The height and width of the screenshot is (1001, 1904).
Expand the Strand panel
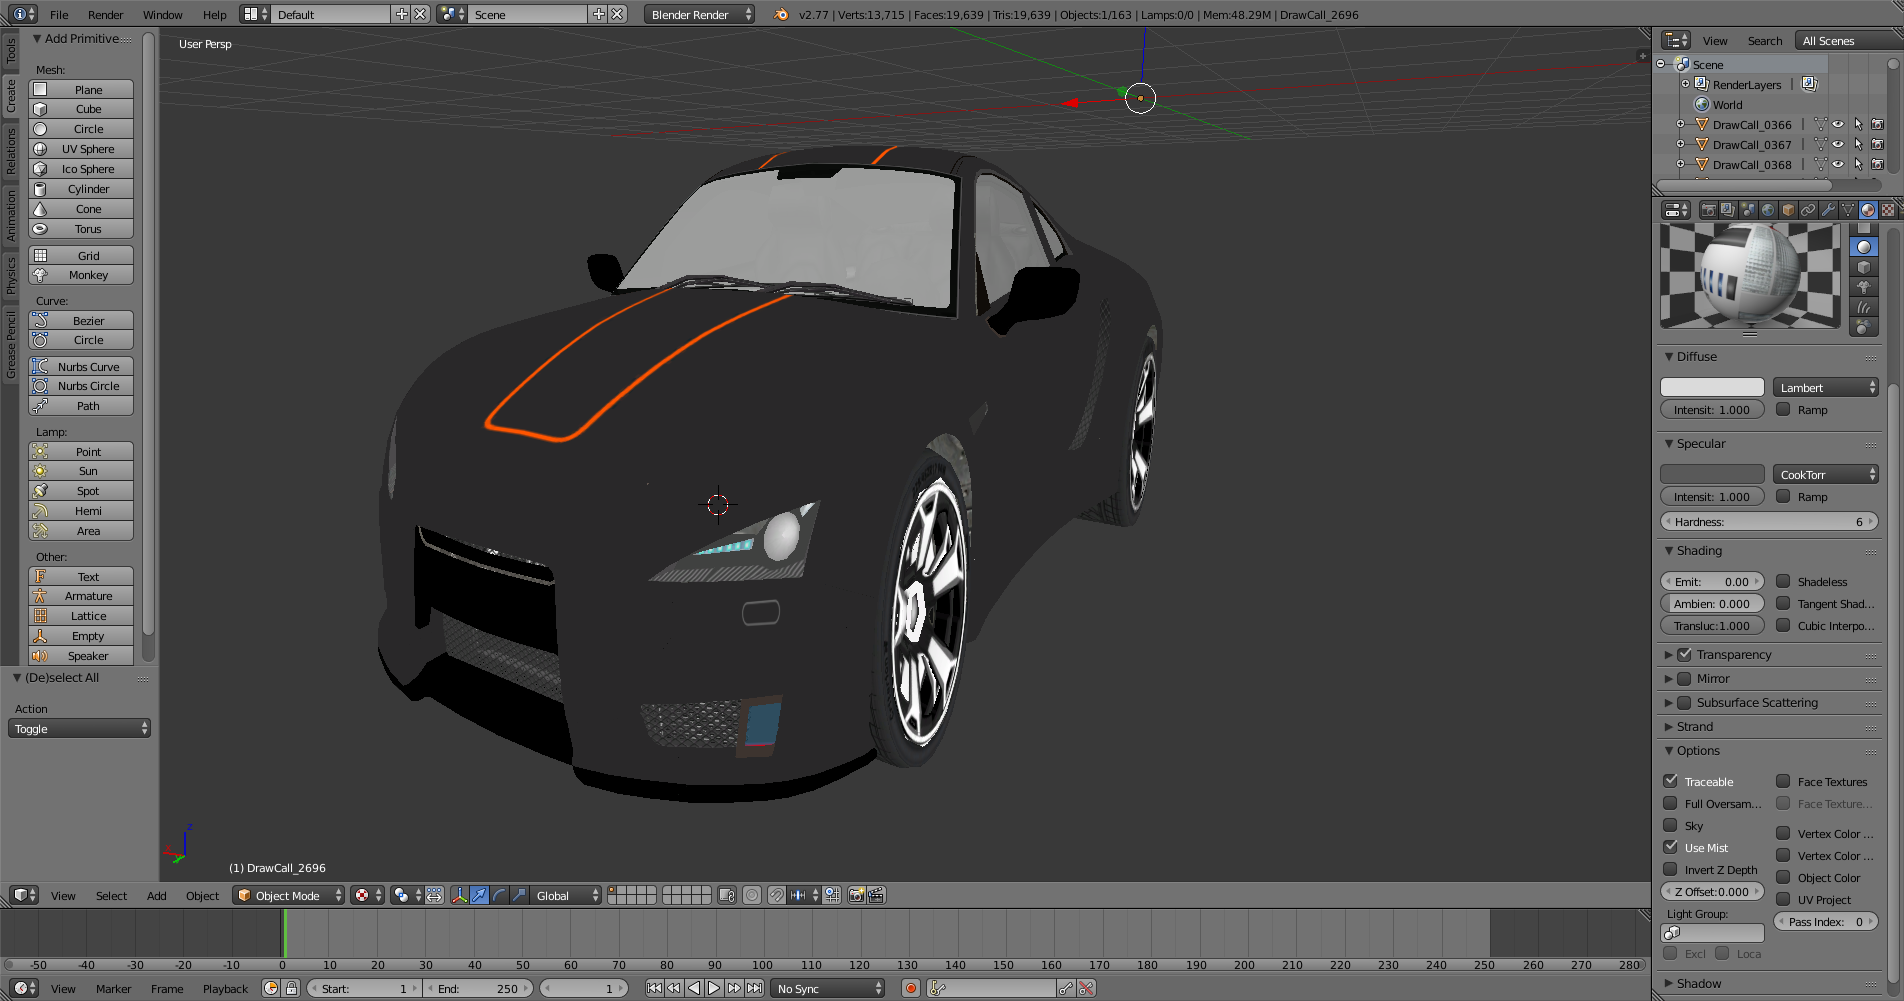(1695, 726)
